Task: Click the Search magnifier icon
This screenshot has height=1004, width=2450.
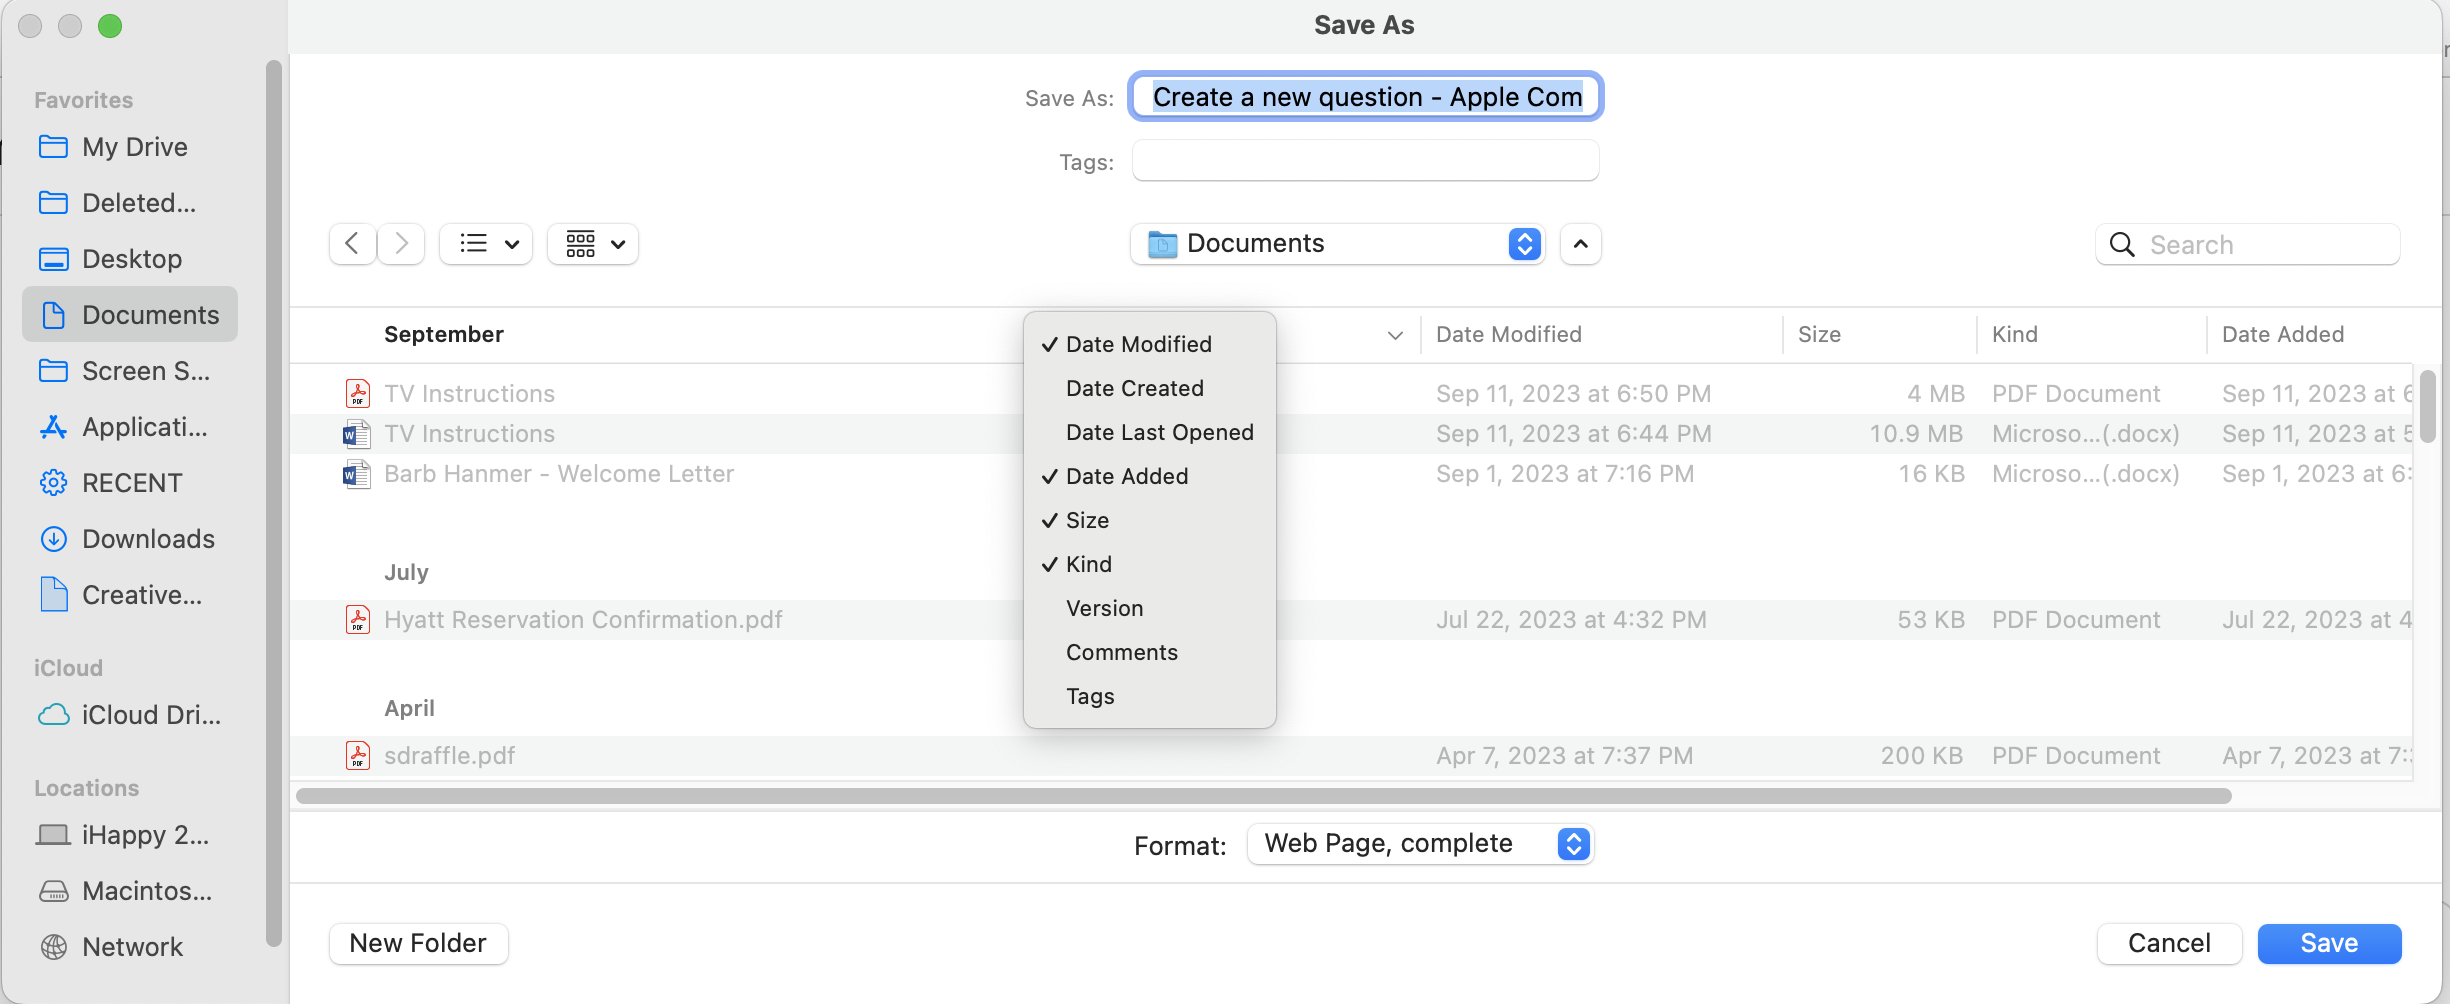Action: (2121, 245)
